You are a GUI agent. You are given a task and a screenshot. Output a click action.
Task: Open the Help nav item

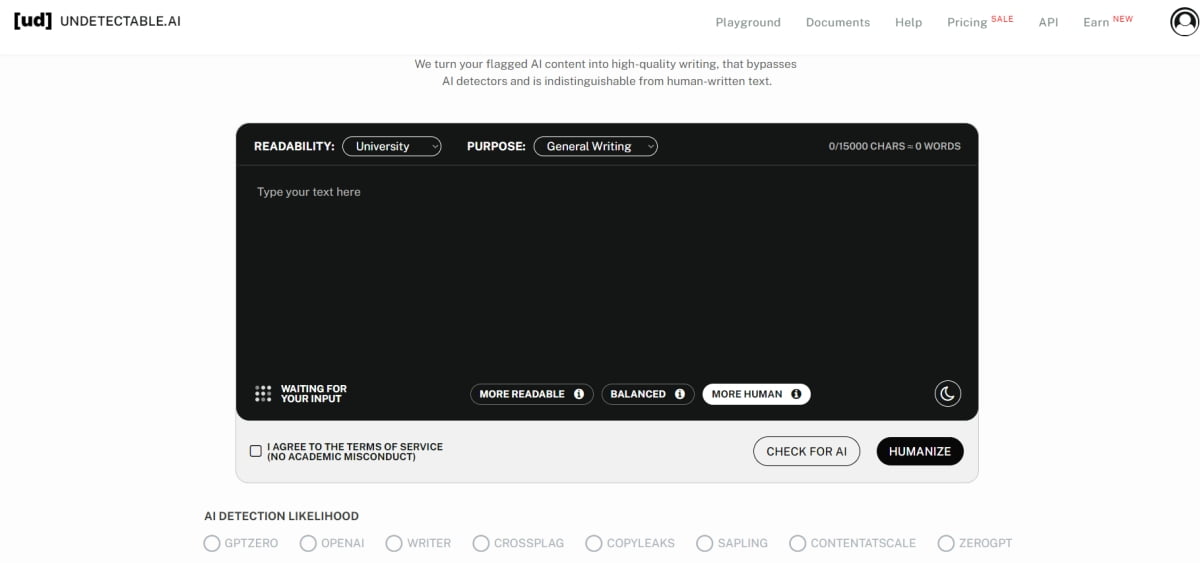pyautogui.click(x=909, y=22)
